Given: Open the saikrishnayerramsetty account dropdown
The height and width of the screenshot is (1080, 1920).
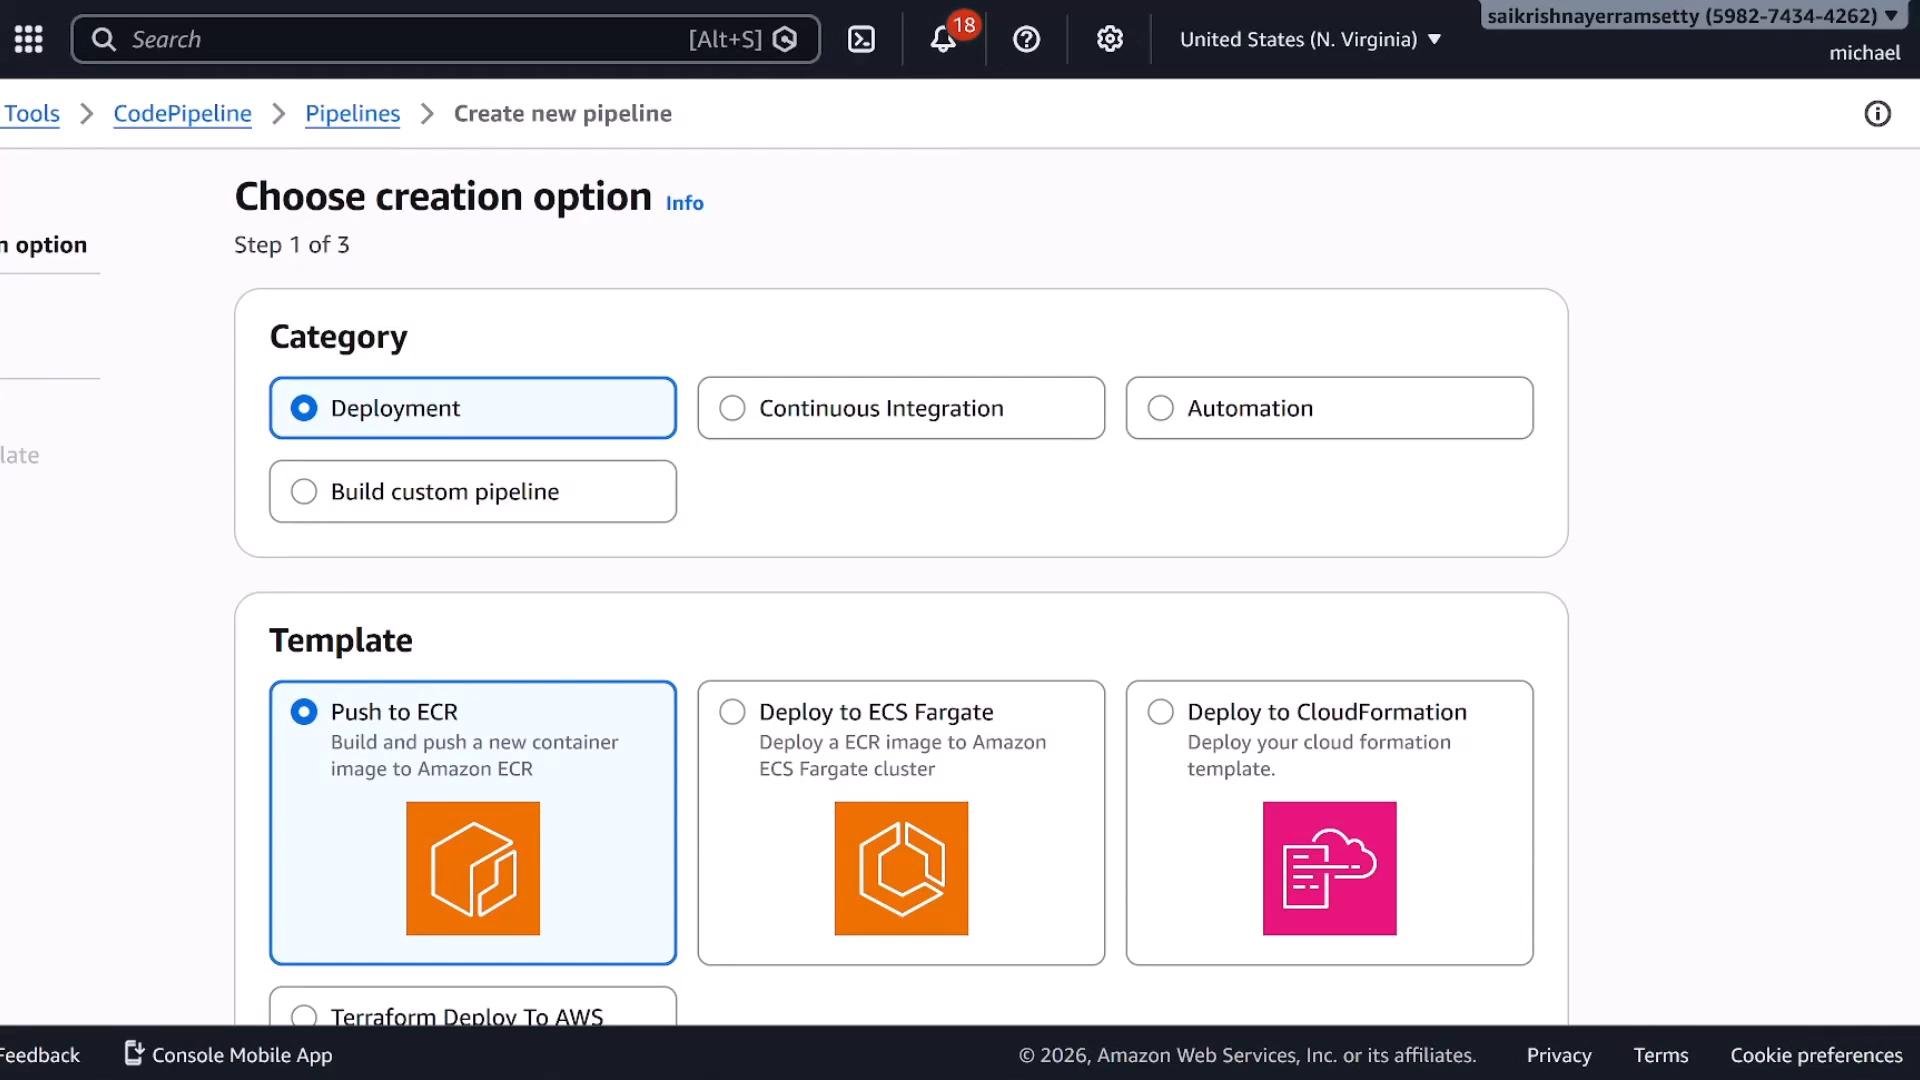Looking at the screenshot, I should pos(1692,16).
